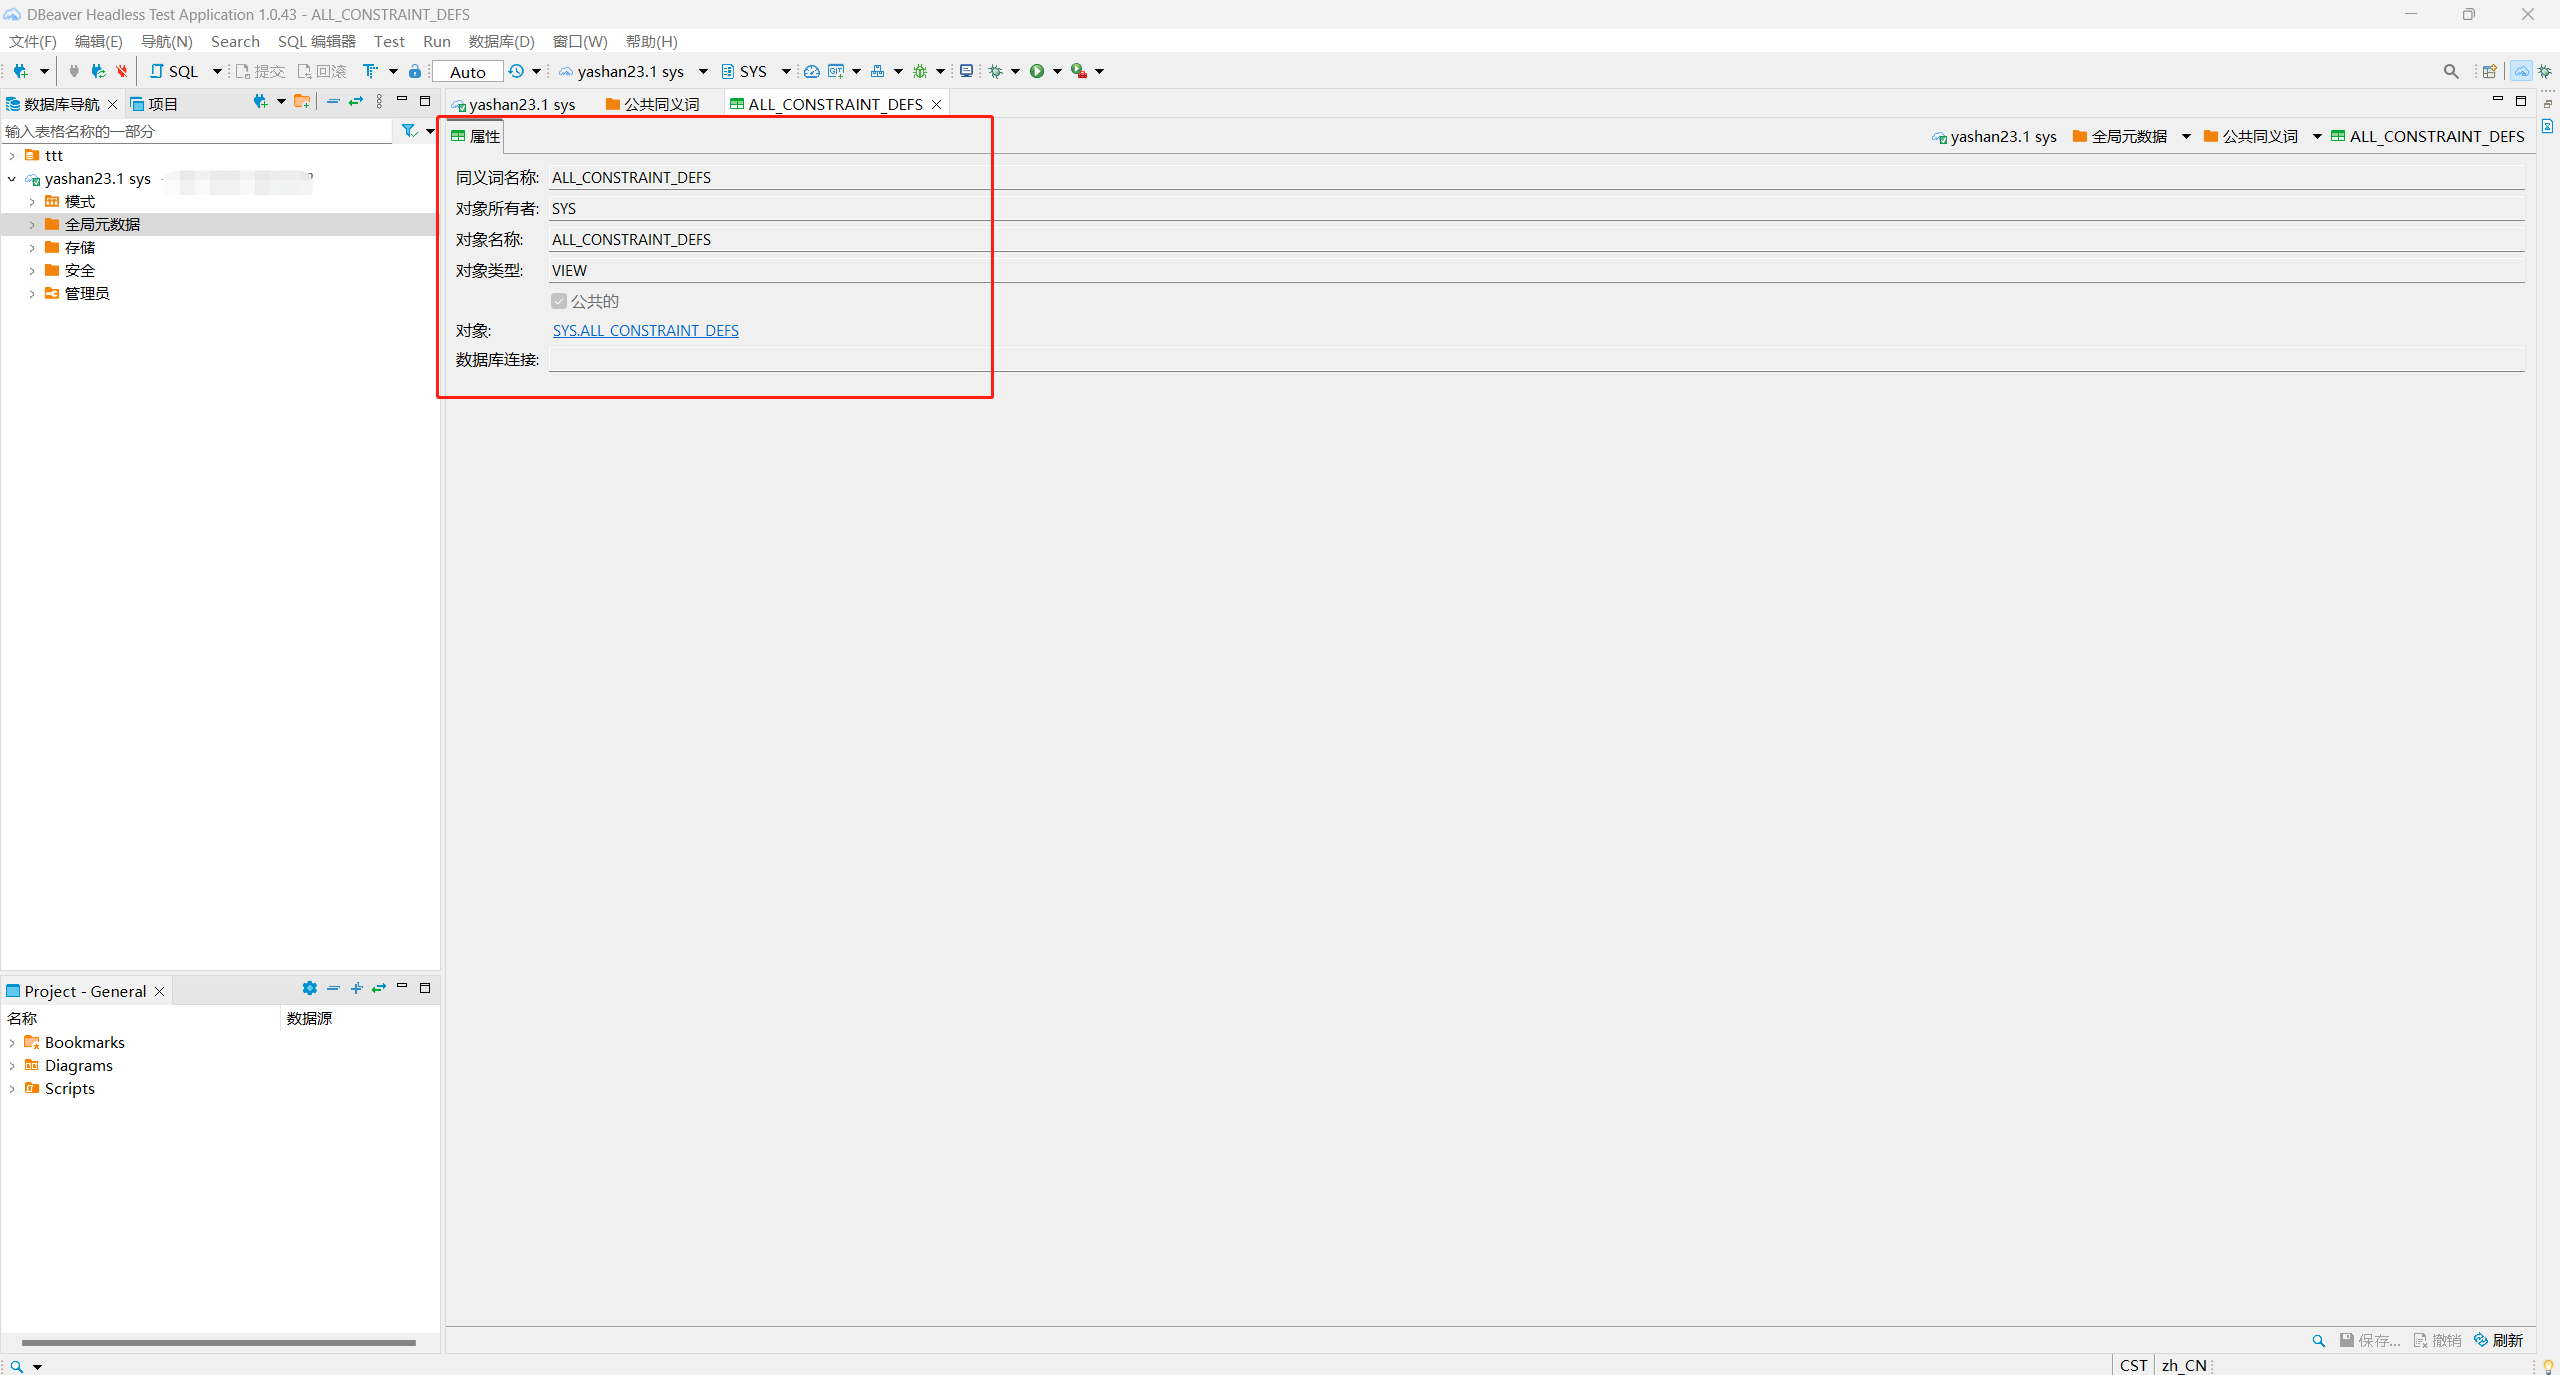2560x1375 pixels.
Task: Toggle link with editor in database navigator
Action: (356, 101)
